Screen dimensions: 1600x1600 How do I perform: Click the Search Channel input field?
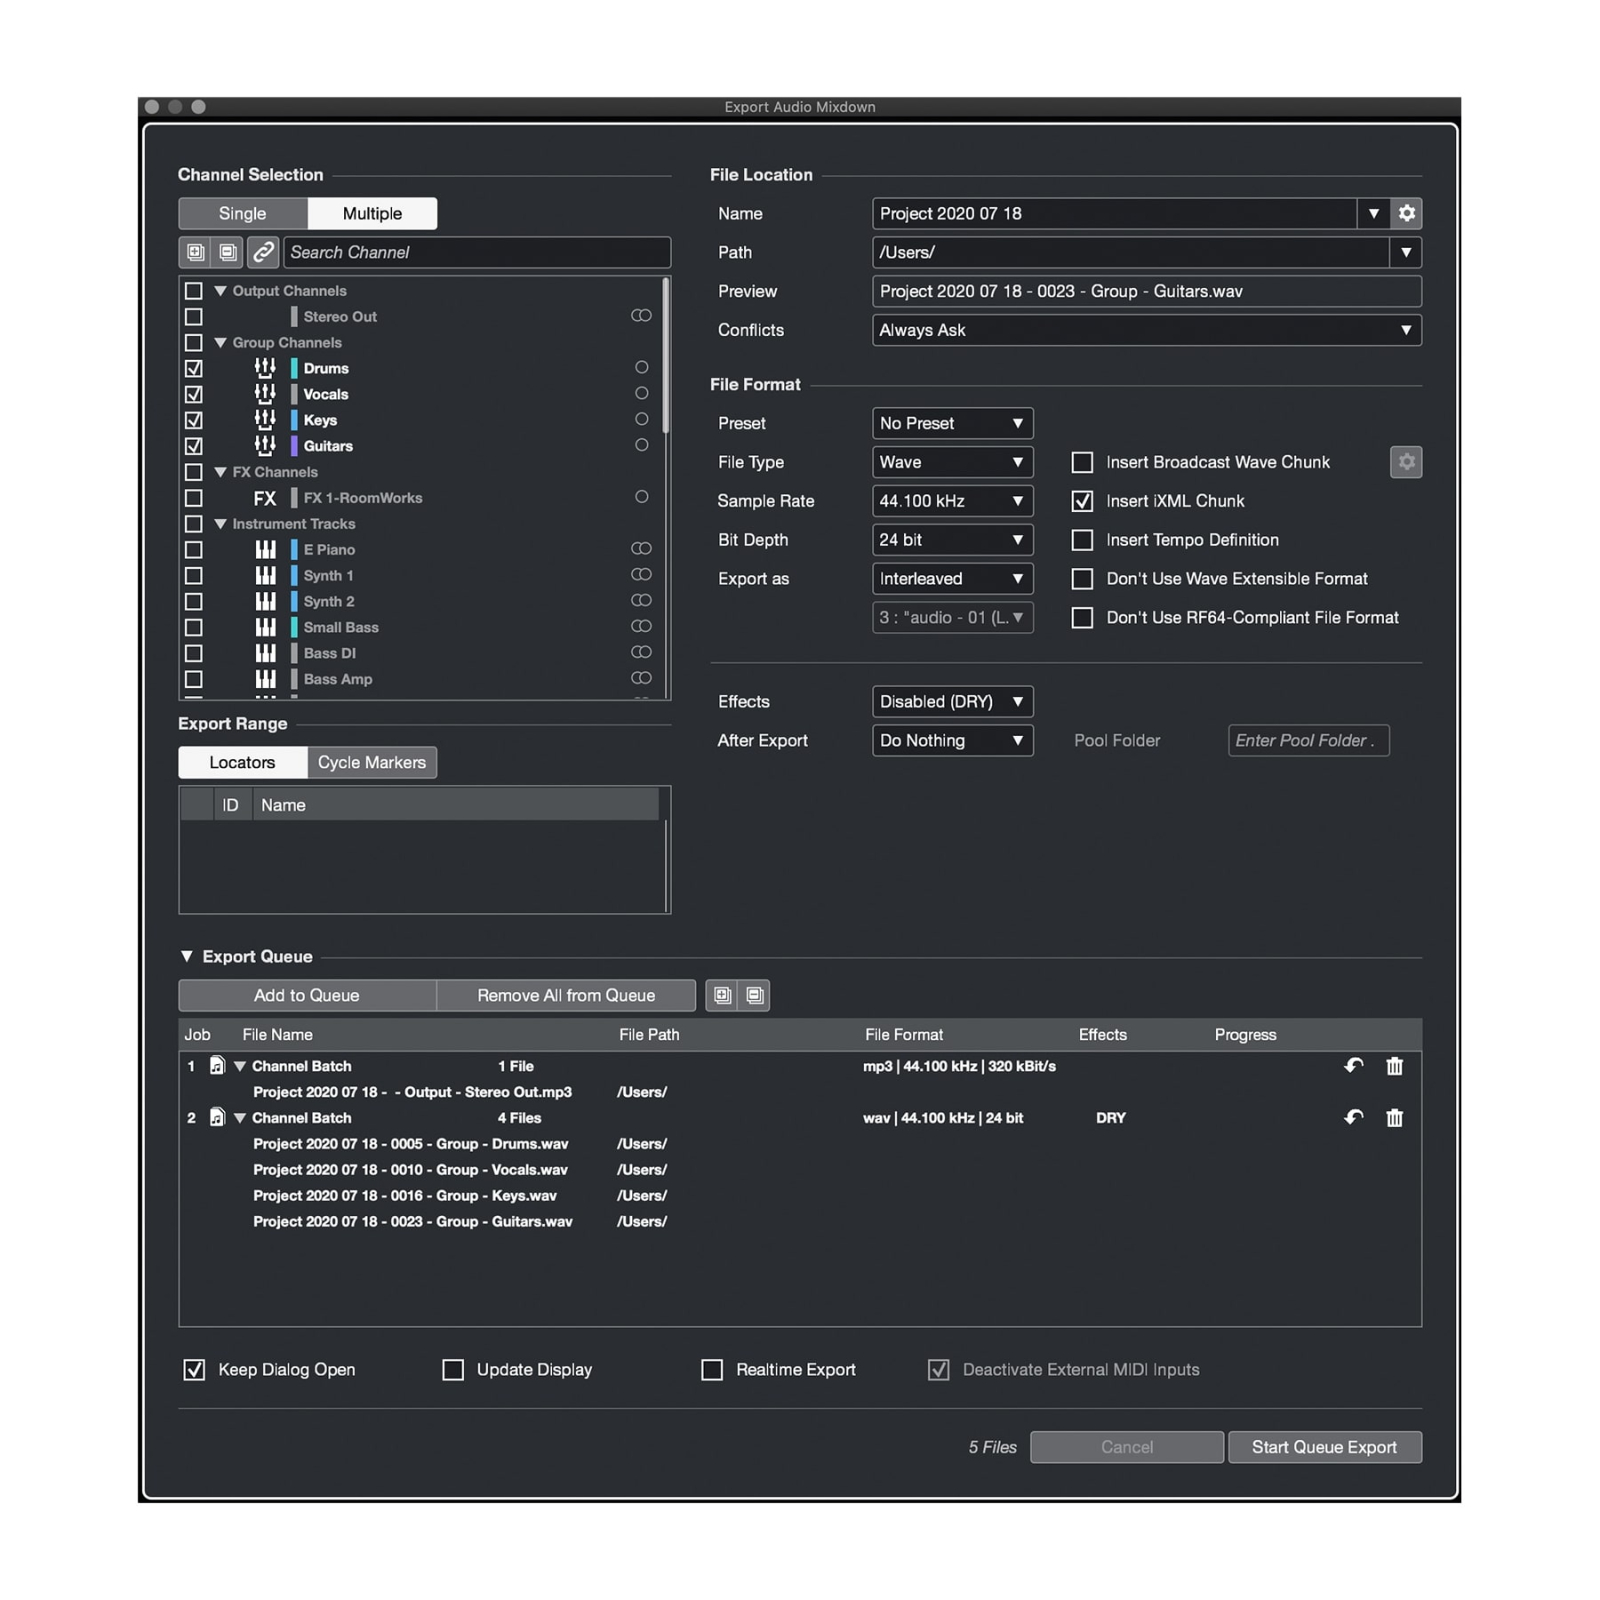click(476, 252)
